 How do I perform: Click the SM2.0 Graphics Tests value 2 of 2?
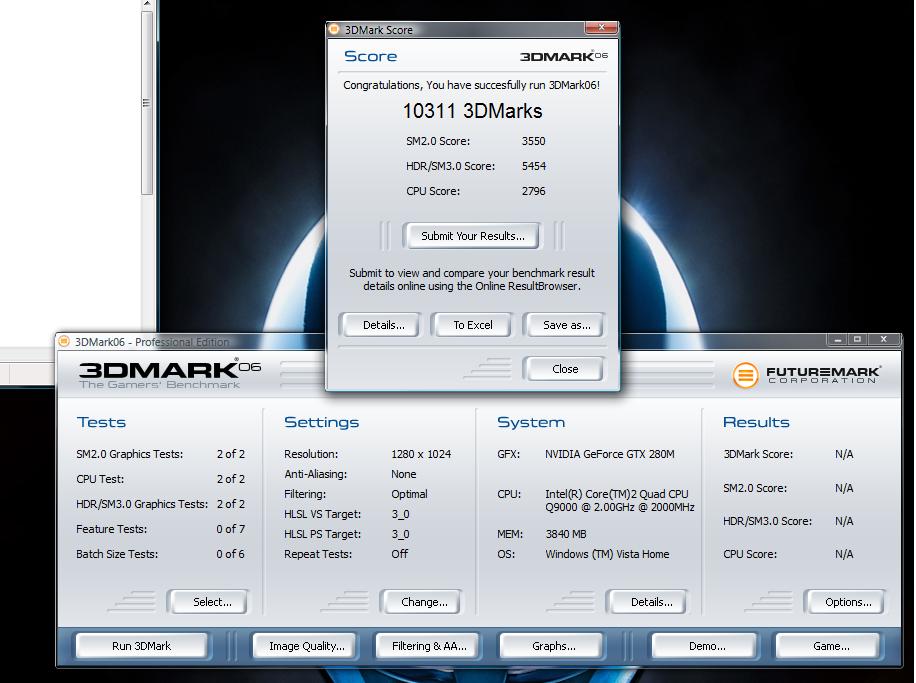[x=230, y=454]
